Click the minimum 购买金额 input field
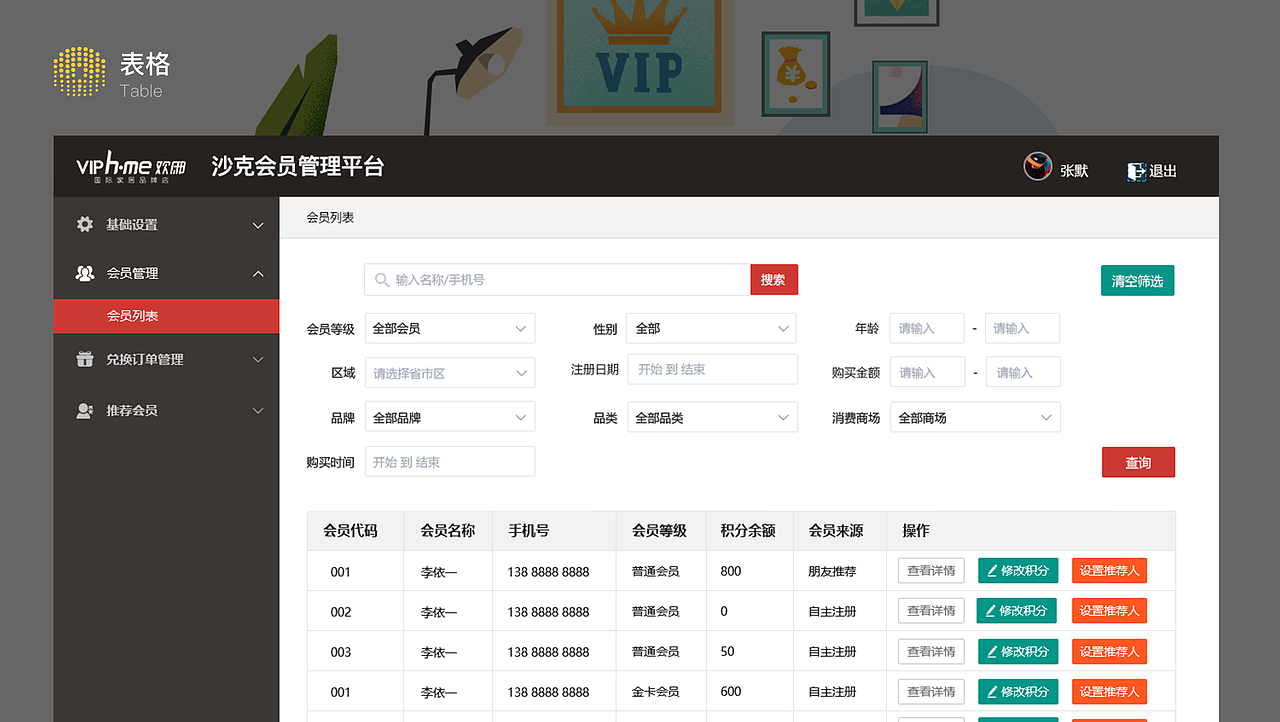The image size is (1280, 722). (x=927, y=372)
